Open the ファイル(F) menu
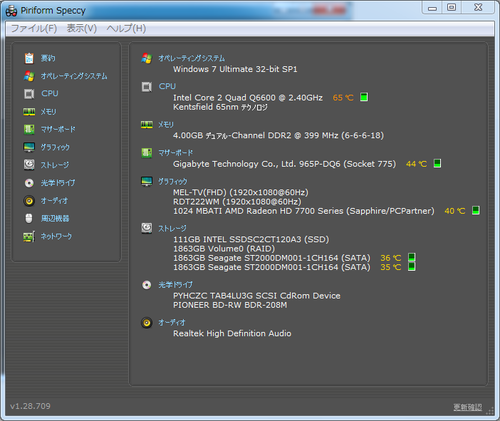500x421 pixels. pos(34,29)
